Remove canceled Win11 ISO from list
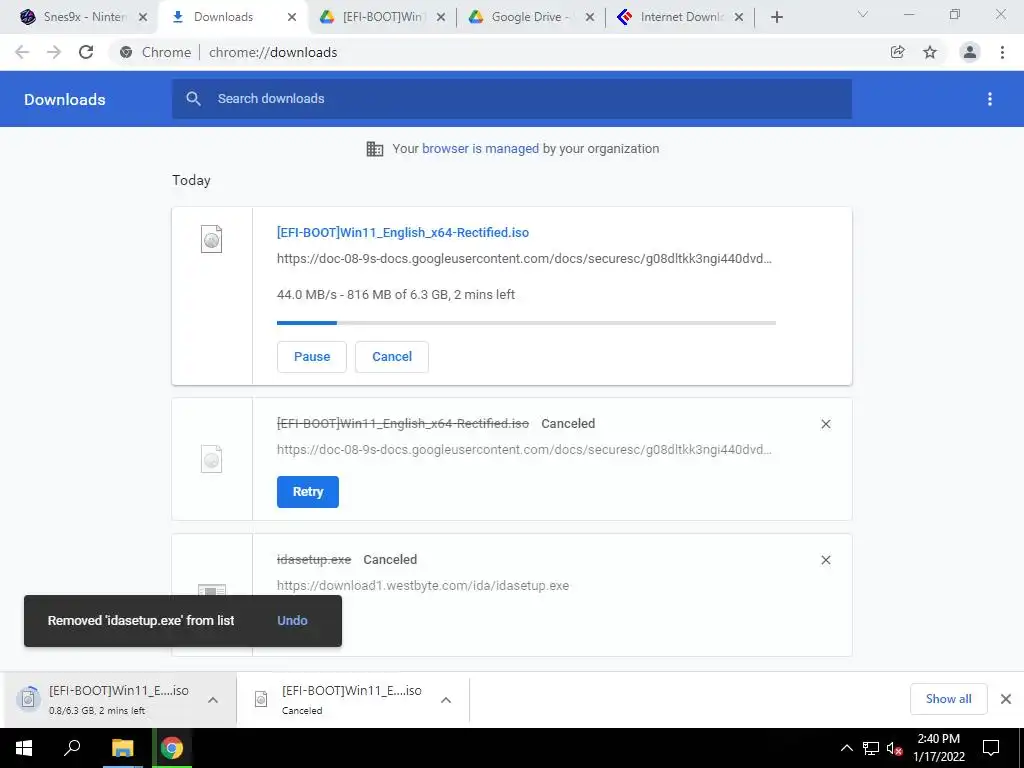The width and height of the screenshot is (1024, 768). pyautogui.click(x=825, y=424)
